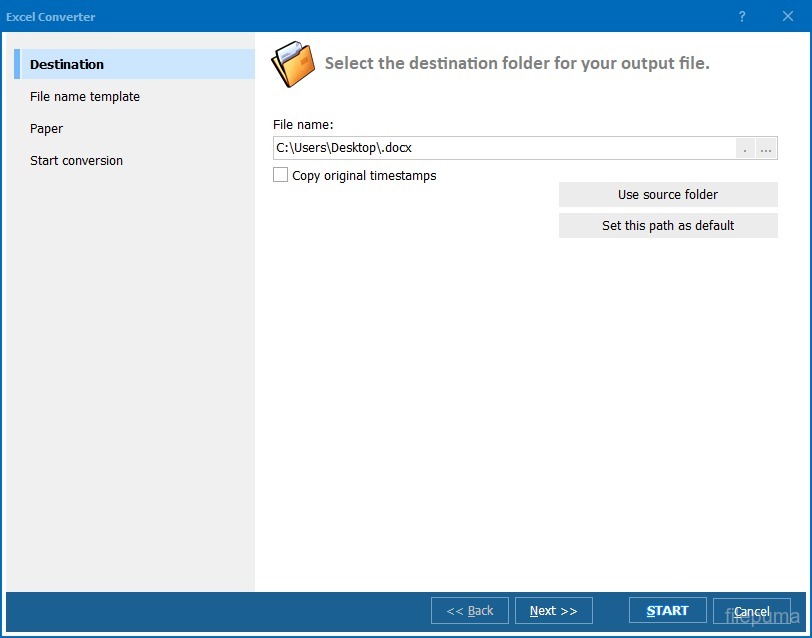
Task: Go to the Start conversion section
Action: tap(77, 161)
